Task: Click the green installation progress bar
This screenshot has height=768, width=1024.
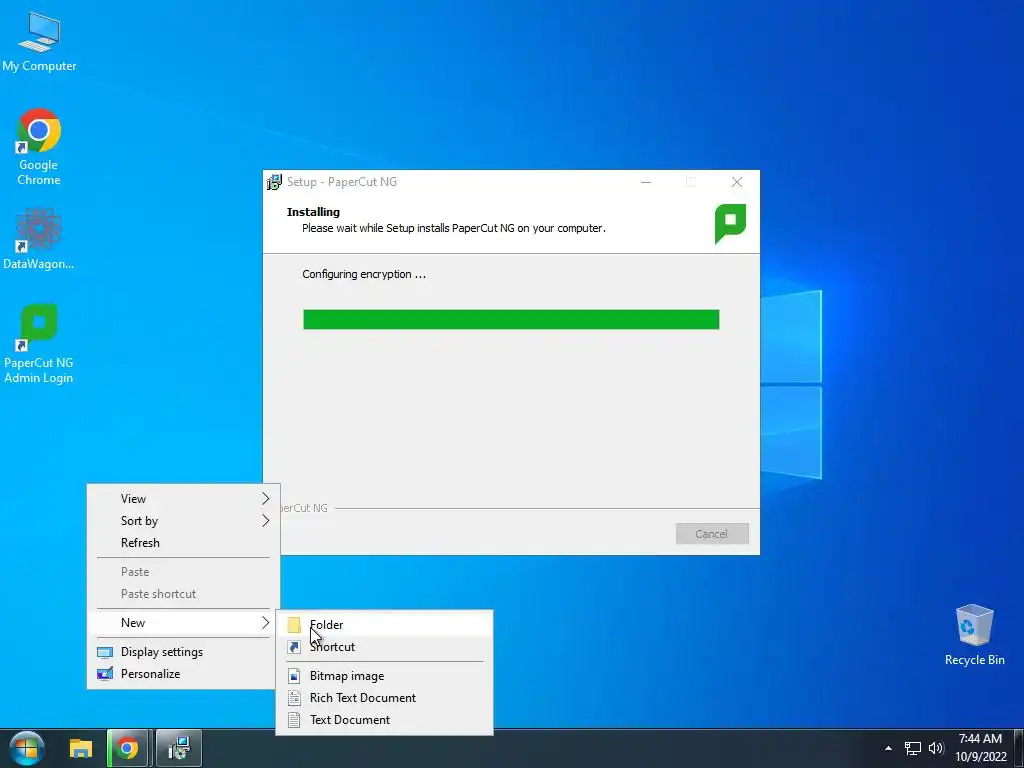Action: pos(511,320)
